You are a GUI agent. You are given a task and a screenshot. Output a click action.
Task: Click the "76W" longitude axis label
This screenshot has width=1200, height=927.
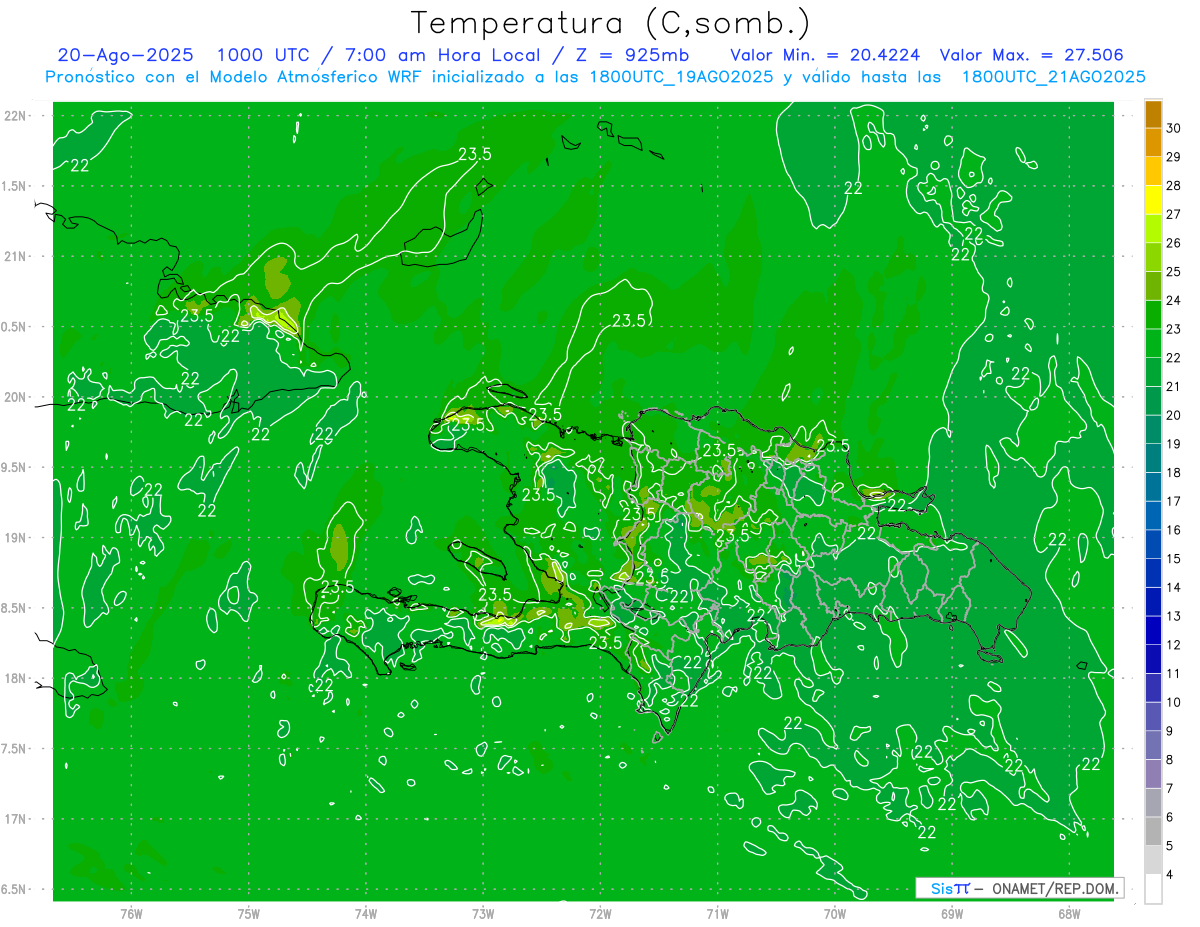(x=131, y=914)
